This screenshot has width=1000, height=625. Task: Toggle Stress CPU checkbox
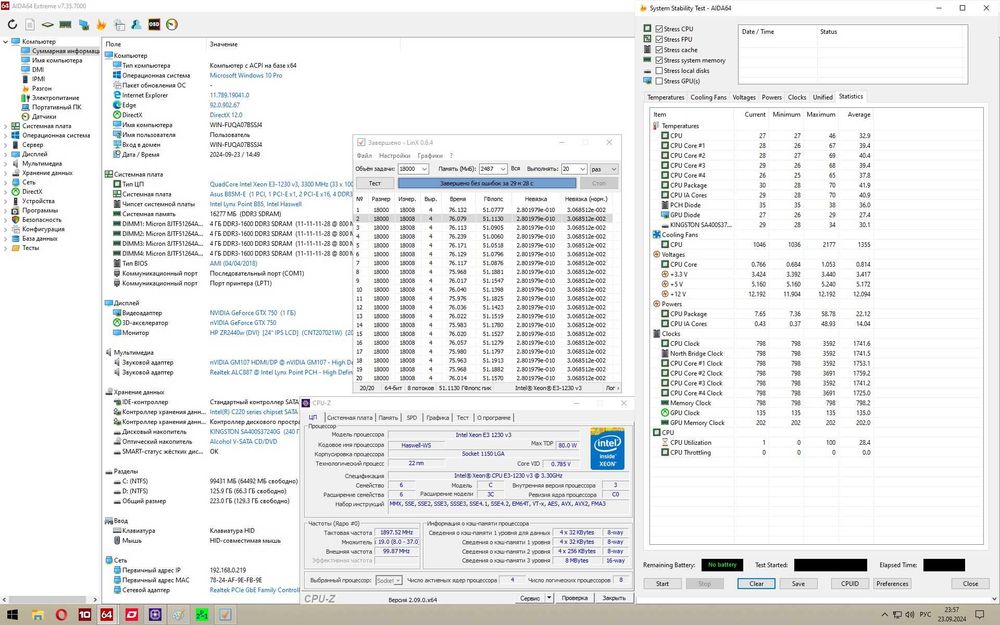point(659,29)
